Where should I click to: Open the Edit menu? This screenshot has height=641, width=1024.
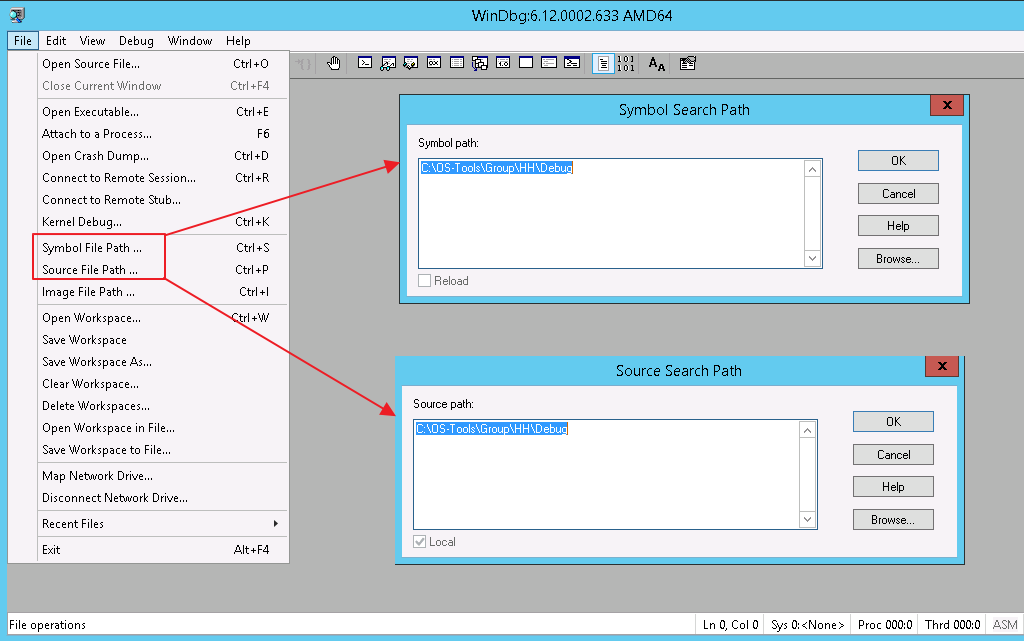(56, 40)
